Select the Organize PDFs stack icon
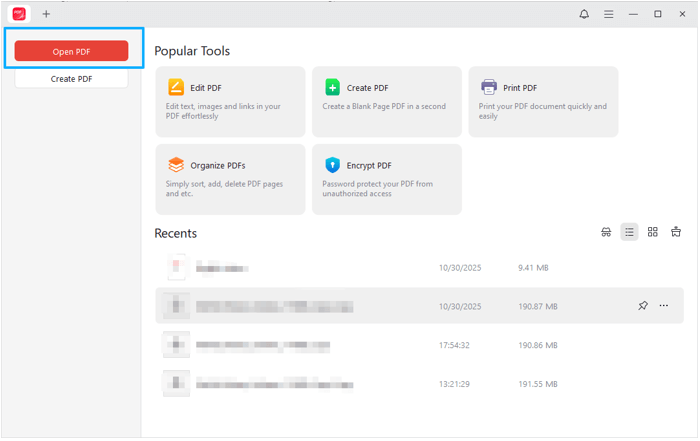Screen dimensions: 700x441 coord(176,165)
